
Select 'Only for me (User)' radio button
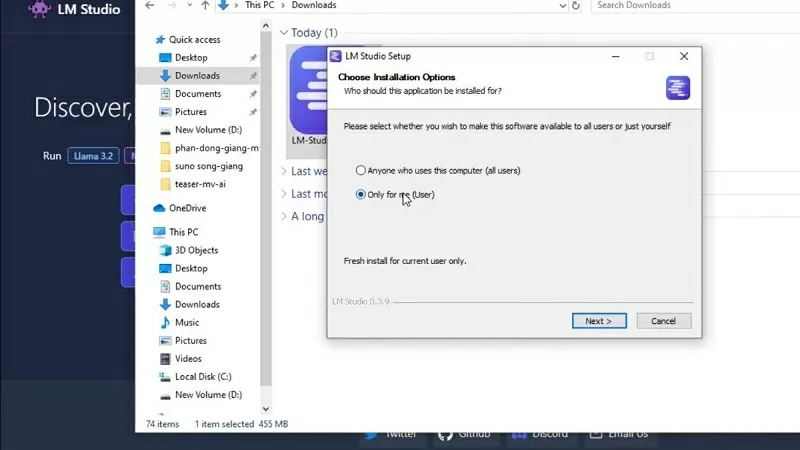360,194
